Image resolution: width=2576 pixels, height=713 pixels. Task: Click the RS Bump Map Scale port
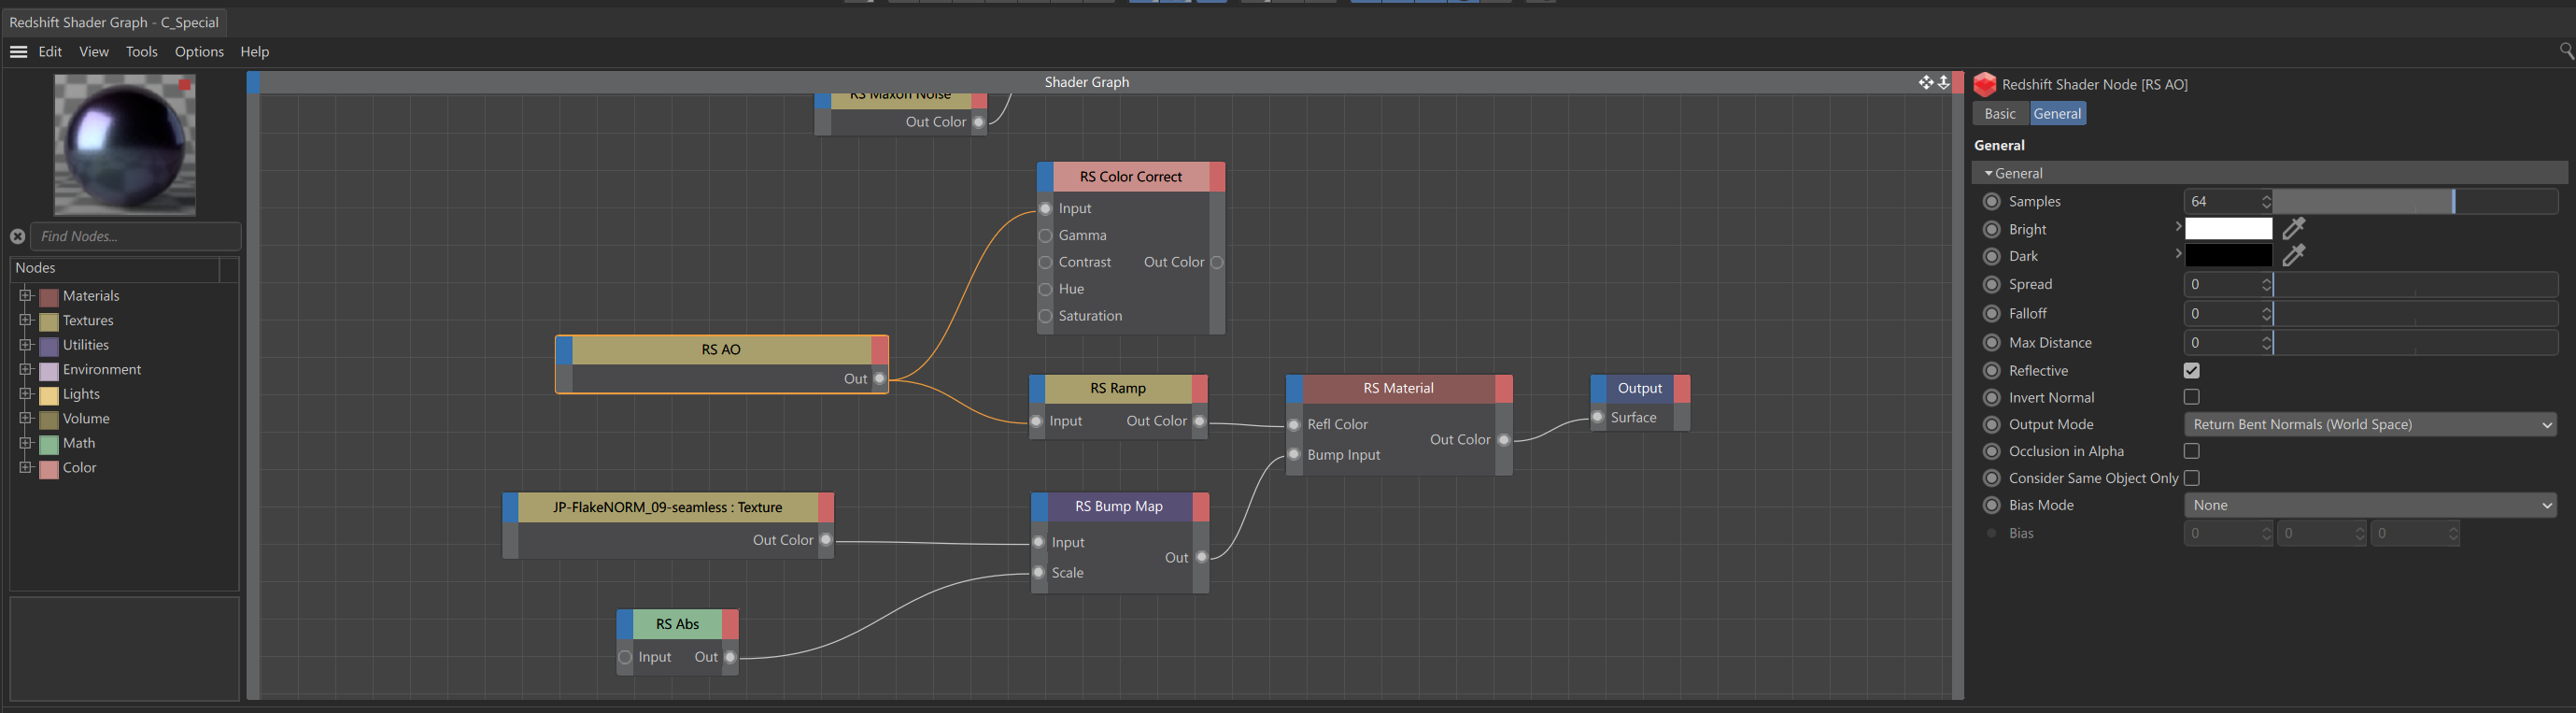1039,572
